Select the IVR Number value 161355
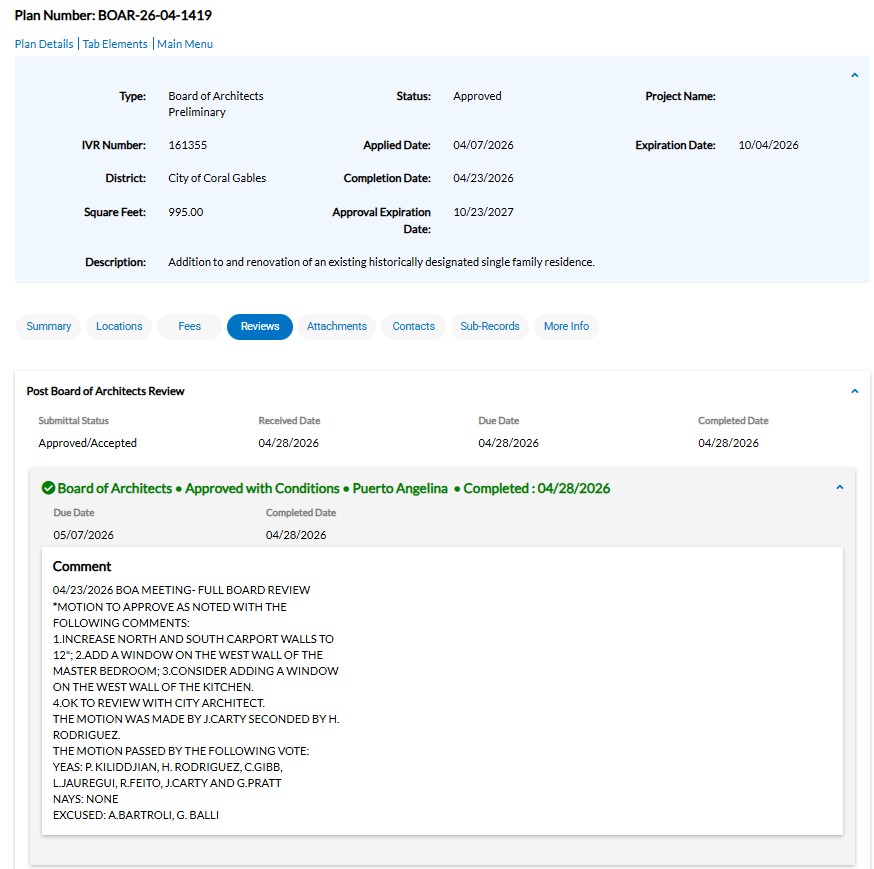874x869 pixels. click(187, 145)
